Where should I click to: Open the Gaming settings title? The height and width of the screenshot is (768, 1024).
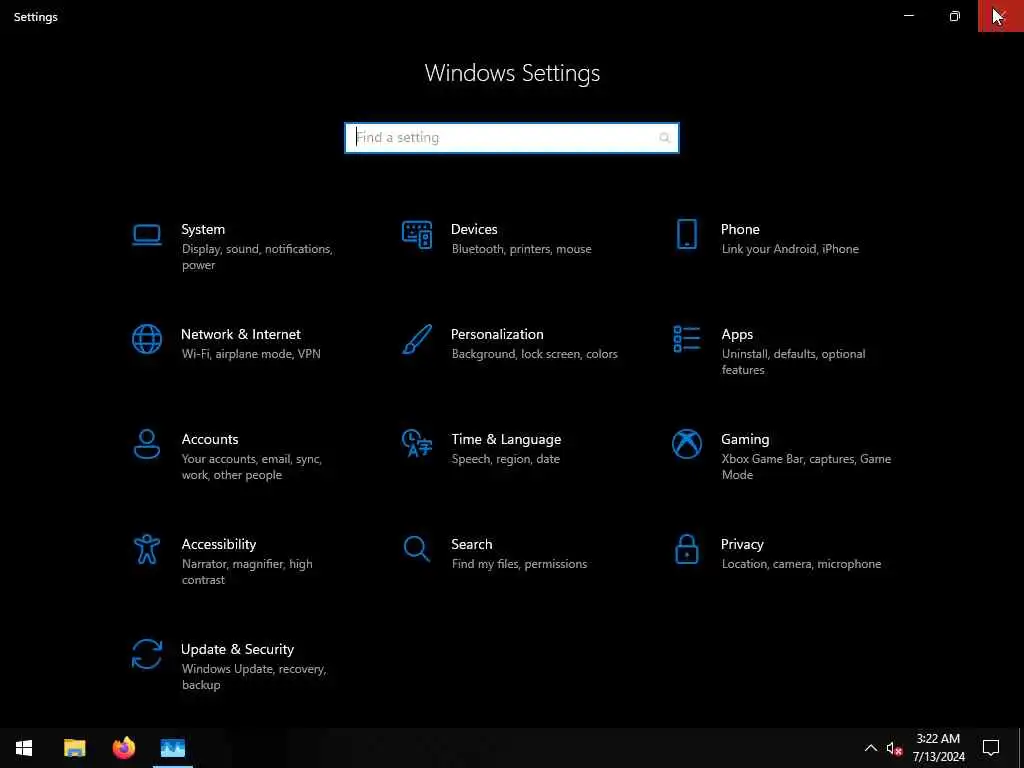[745, 440]
